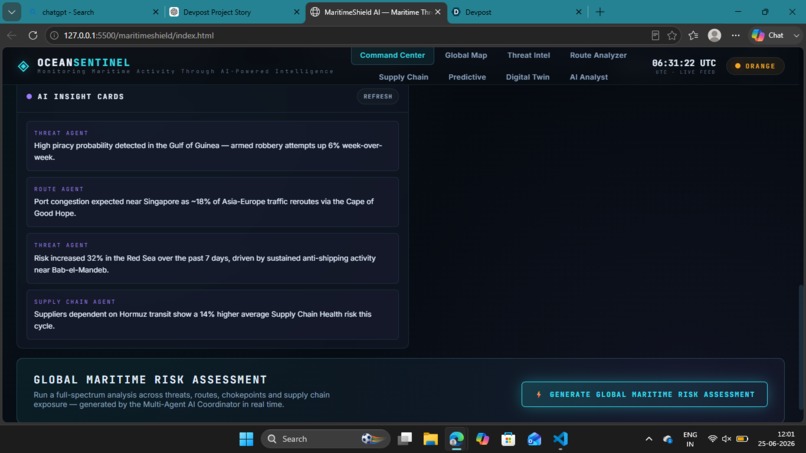Open the Command Center tab
This screenshot has height=453, width=806.
392,56
